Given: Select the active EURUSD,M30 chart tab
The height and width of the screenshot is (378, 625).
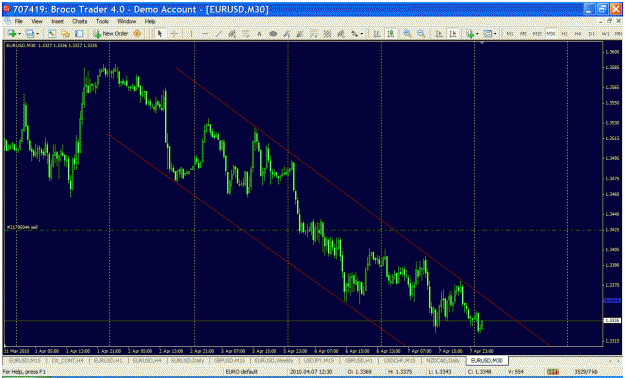Looking at the screenshot, I should (487, 360).
